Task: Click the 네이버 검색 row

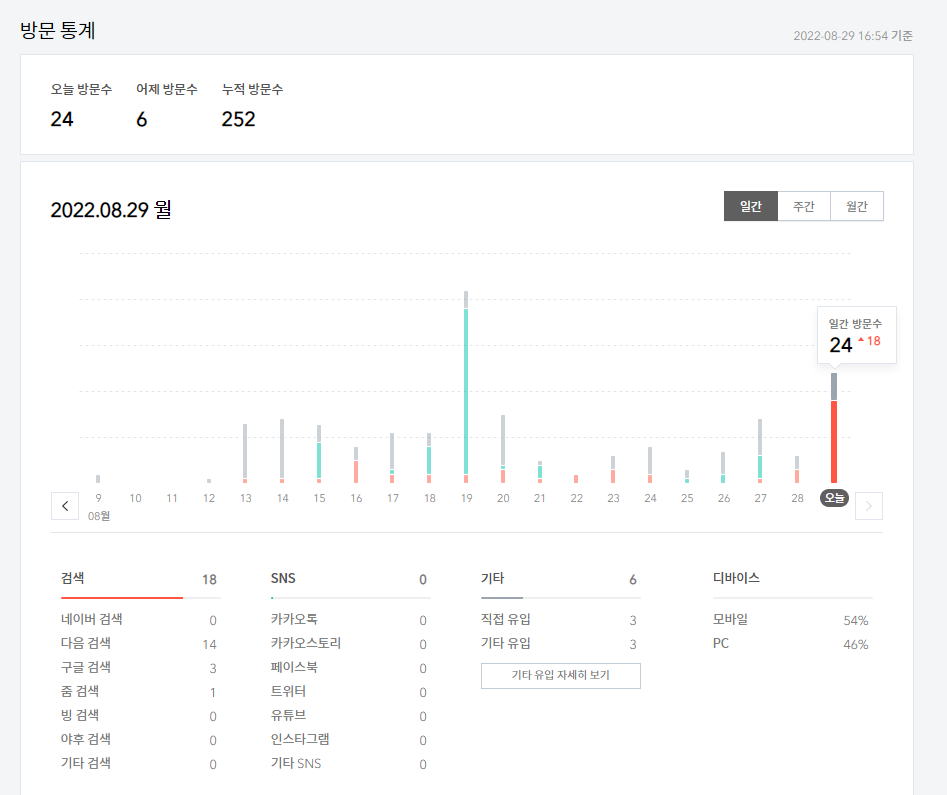Action: pos(140,619)
